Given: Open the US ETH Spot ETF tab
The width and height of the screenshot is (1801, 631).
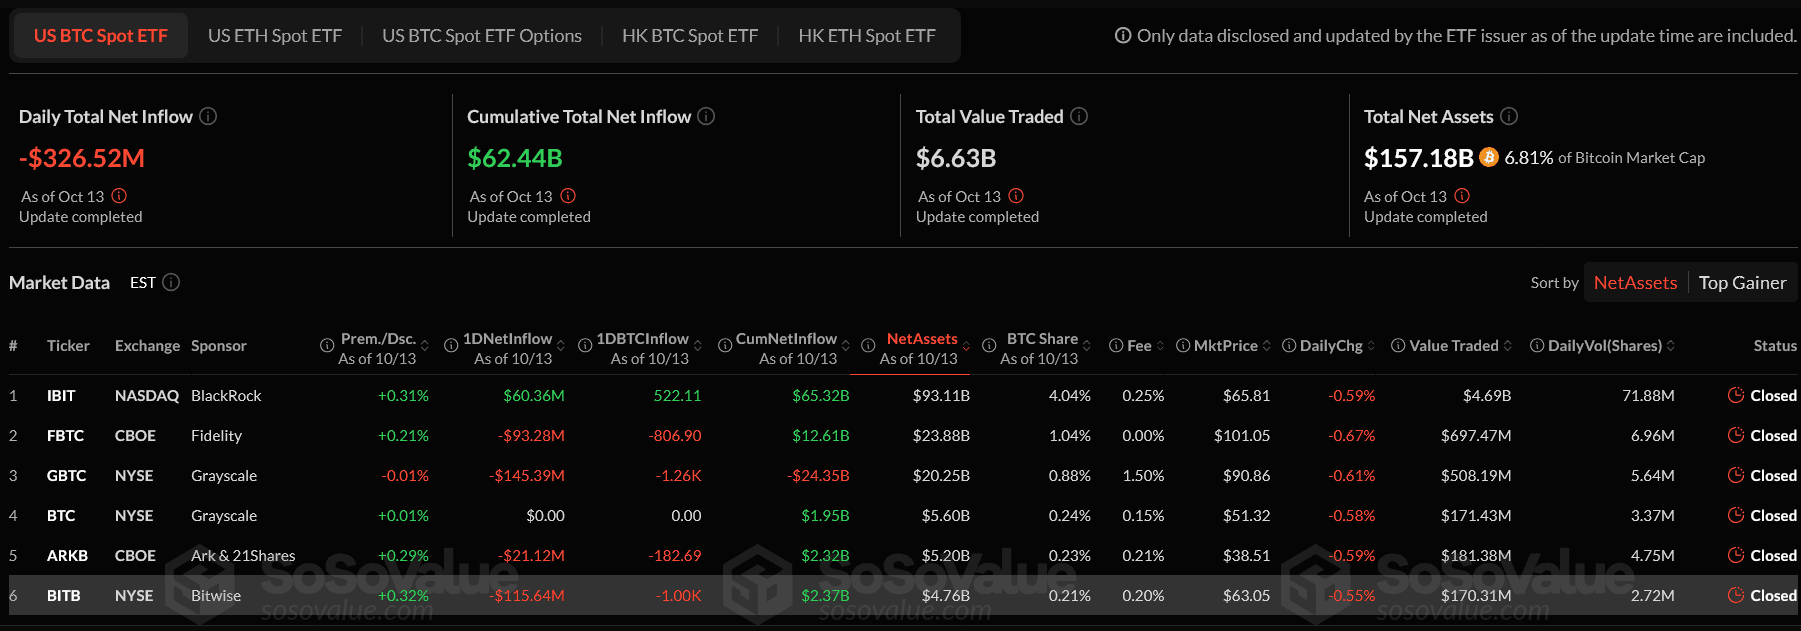Looking at the screenshot, I should (275, 36).
